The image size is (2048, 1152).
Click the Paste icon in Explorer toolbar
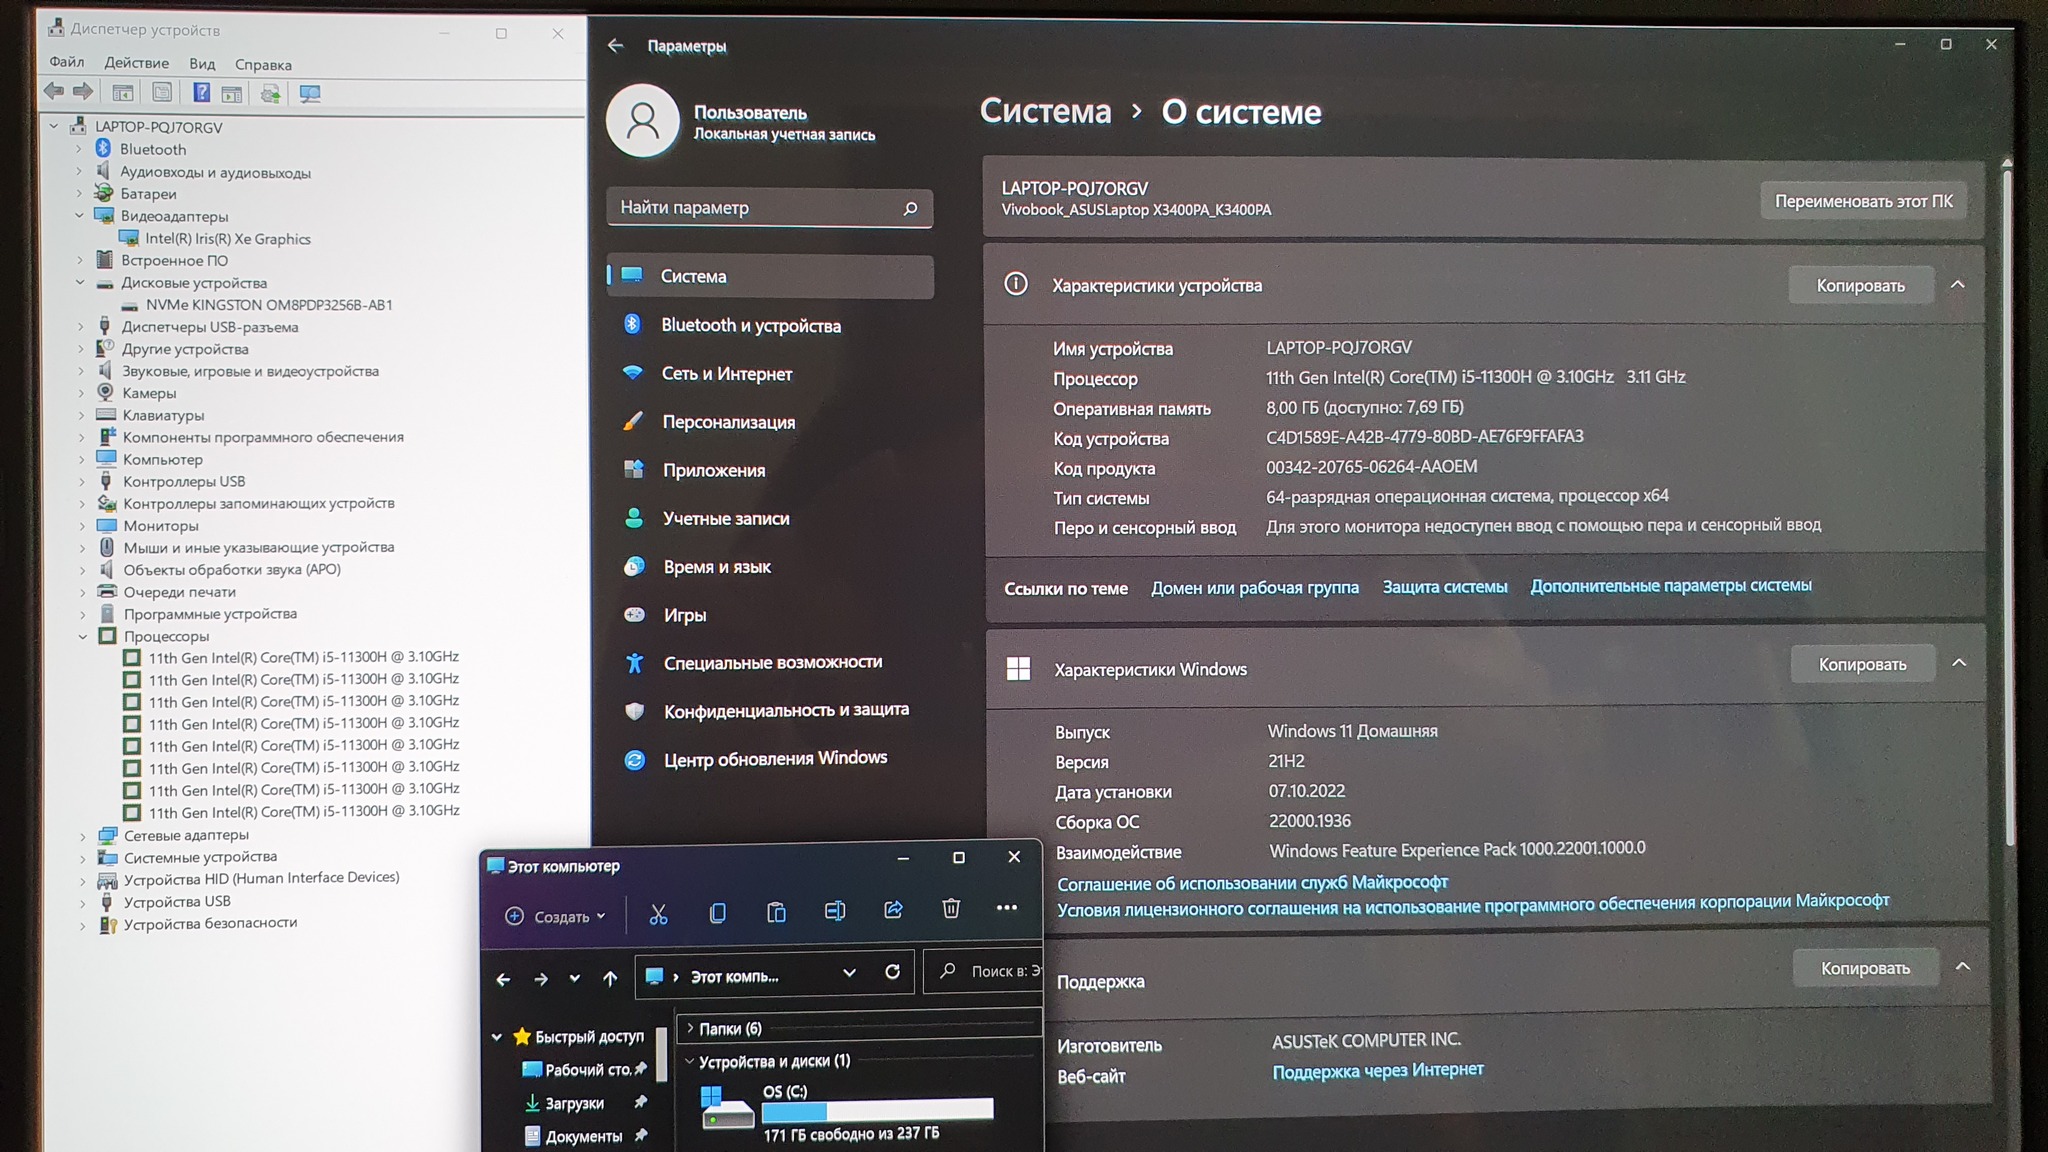776,911
